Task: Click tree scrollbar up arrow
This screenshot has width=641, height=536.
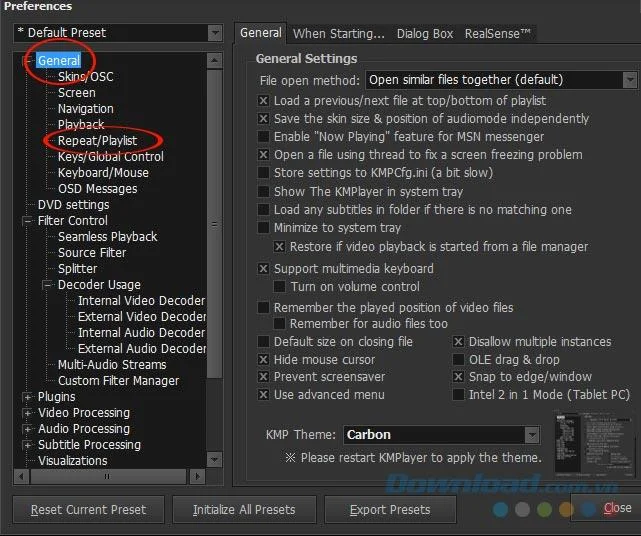Action: pos(214,61)
